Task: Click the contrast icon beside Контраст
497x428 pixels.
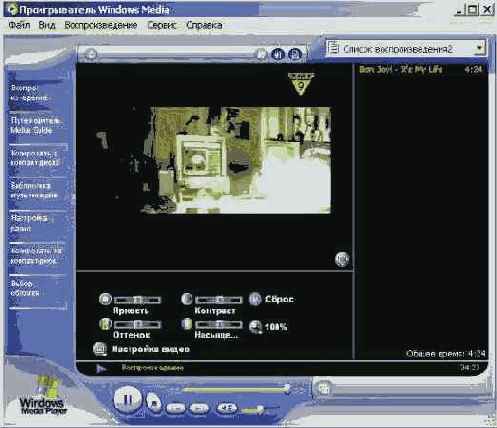Action: pos(187,299)
